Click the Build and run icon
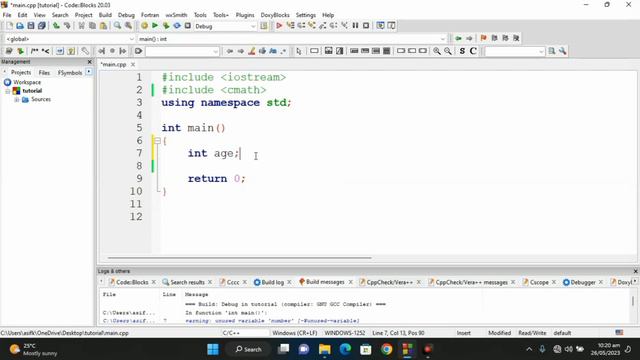This screenshot has height=360, width=640. tap(166, 26)
